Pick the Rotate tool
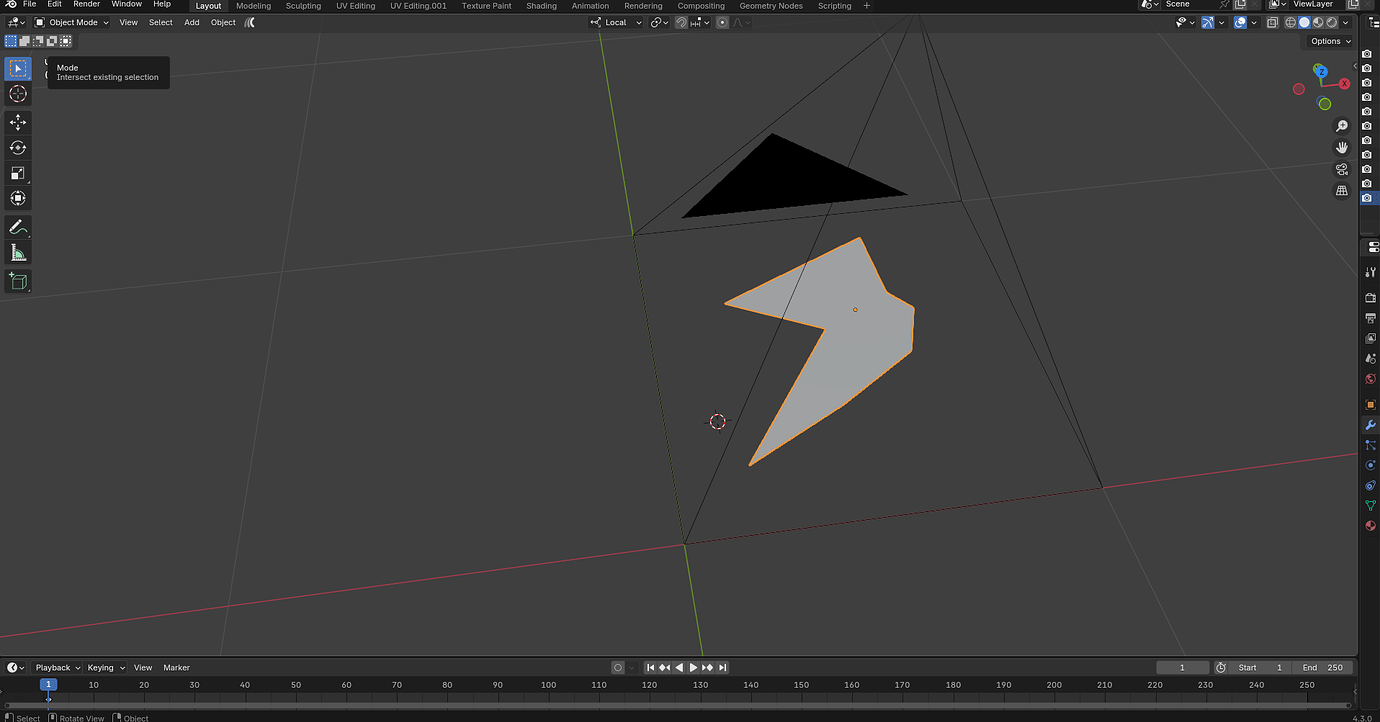 pos(18,147)
